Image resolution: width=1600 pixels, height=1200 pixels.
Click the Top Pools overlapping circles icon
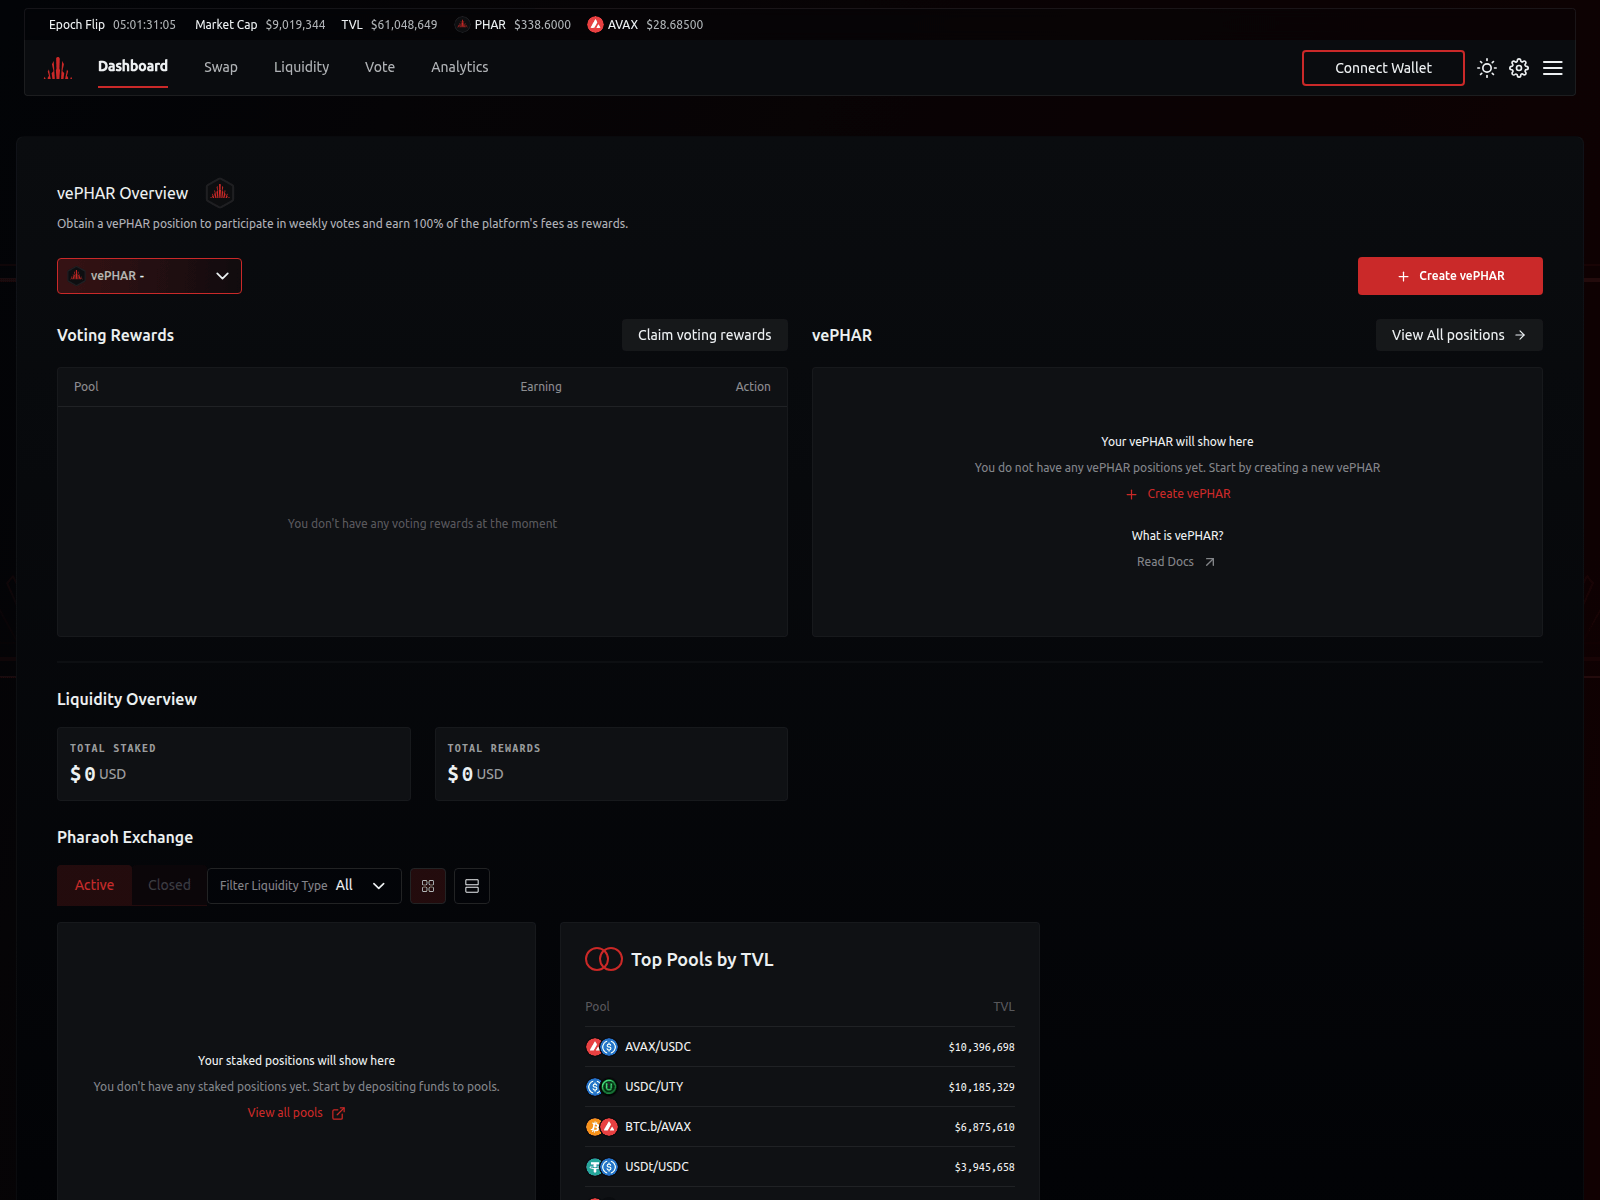point(604,959)
